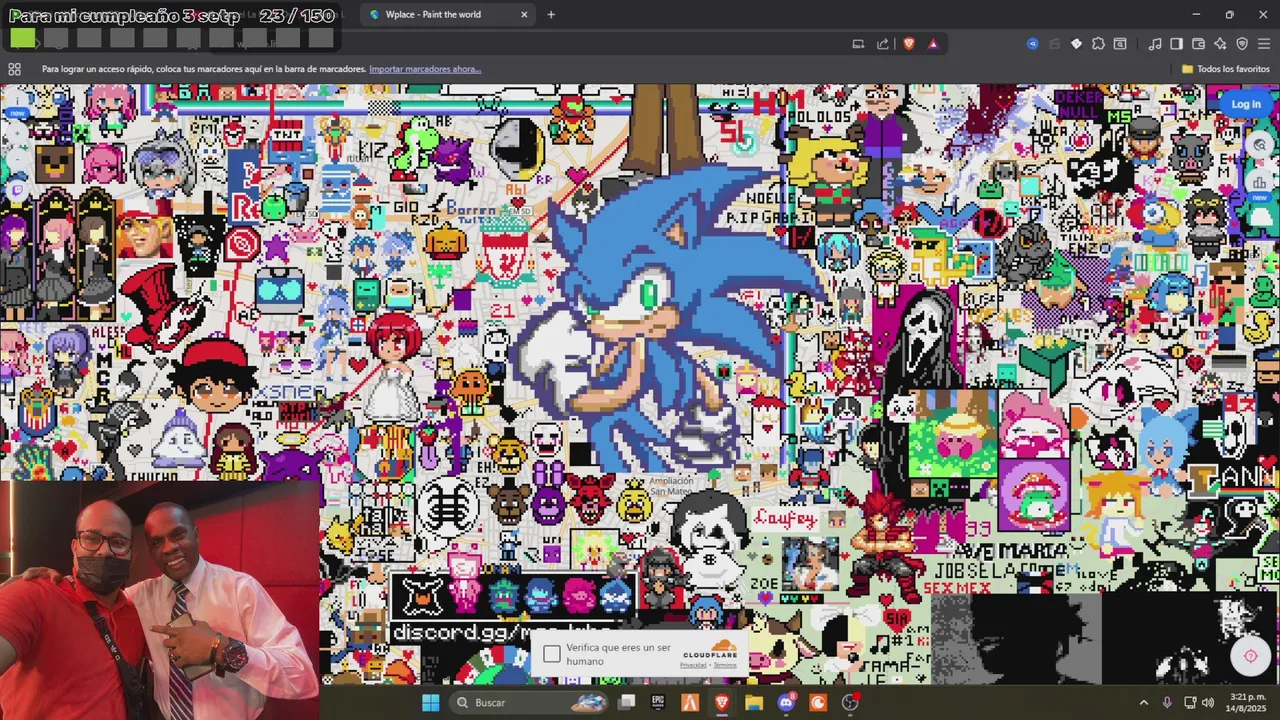The image size is (1280, 720).
Task: Click the install app icon in address bar
Action: point(858,44)
